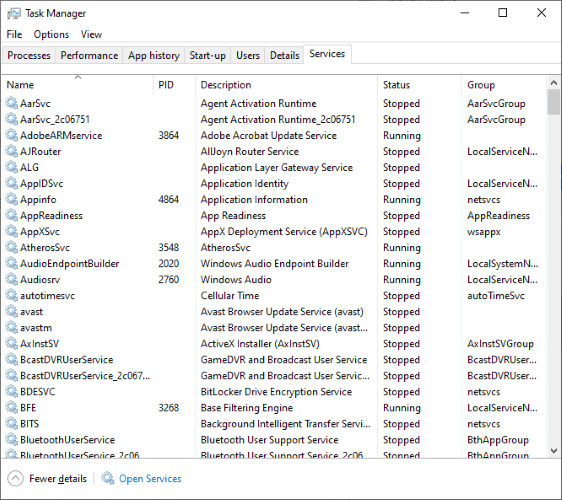The height and width of the screenshot is (500, 562).
Task: Click the scrollbar down arrow
Action: (554, 451)
